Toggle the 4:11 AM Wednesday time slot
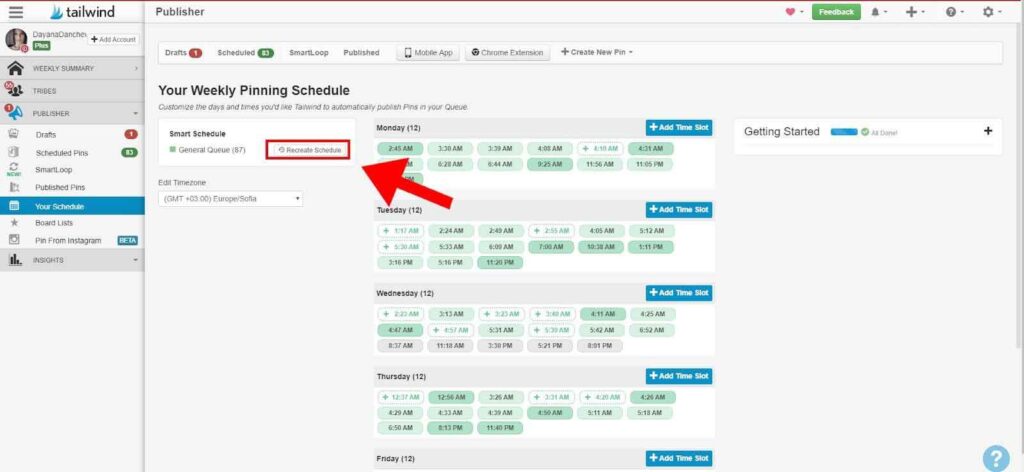This screenshot has width=1024, height=472. click(603, 314)
